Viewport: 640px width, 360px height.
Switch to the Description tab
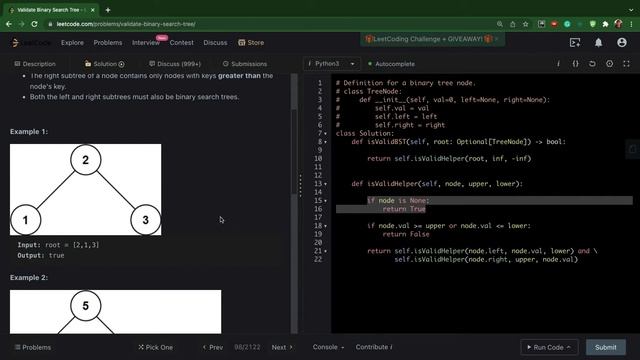(35, 64)
